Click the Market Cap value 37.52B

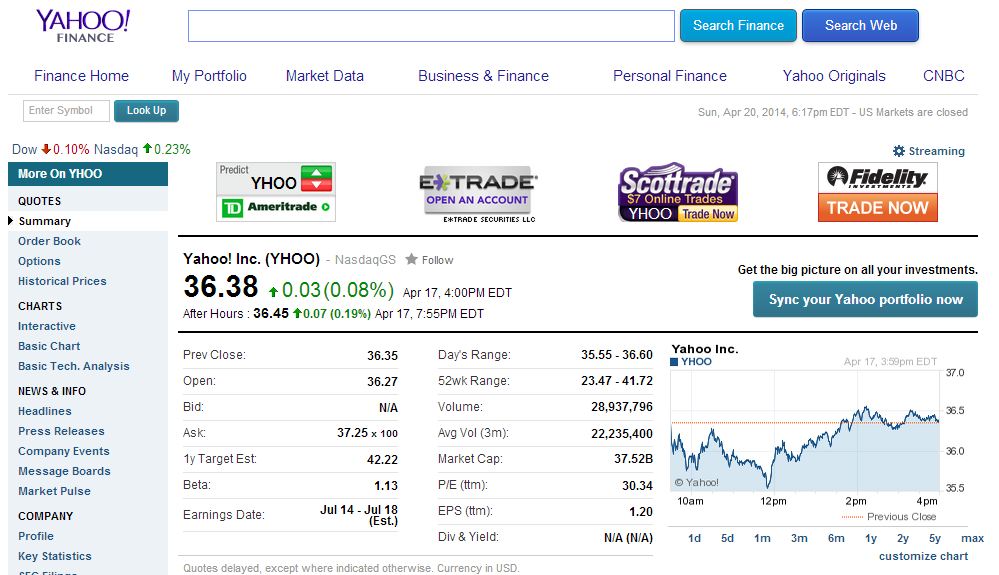[x=633, y=458]
